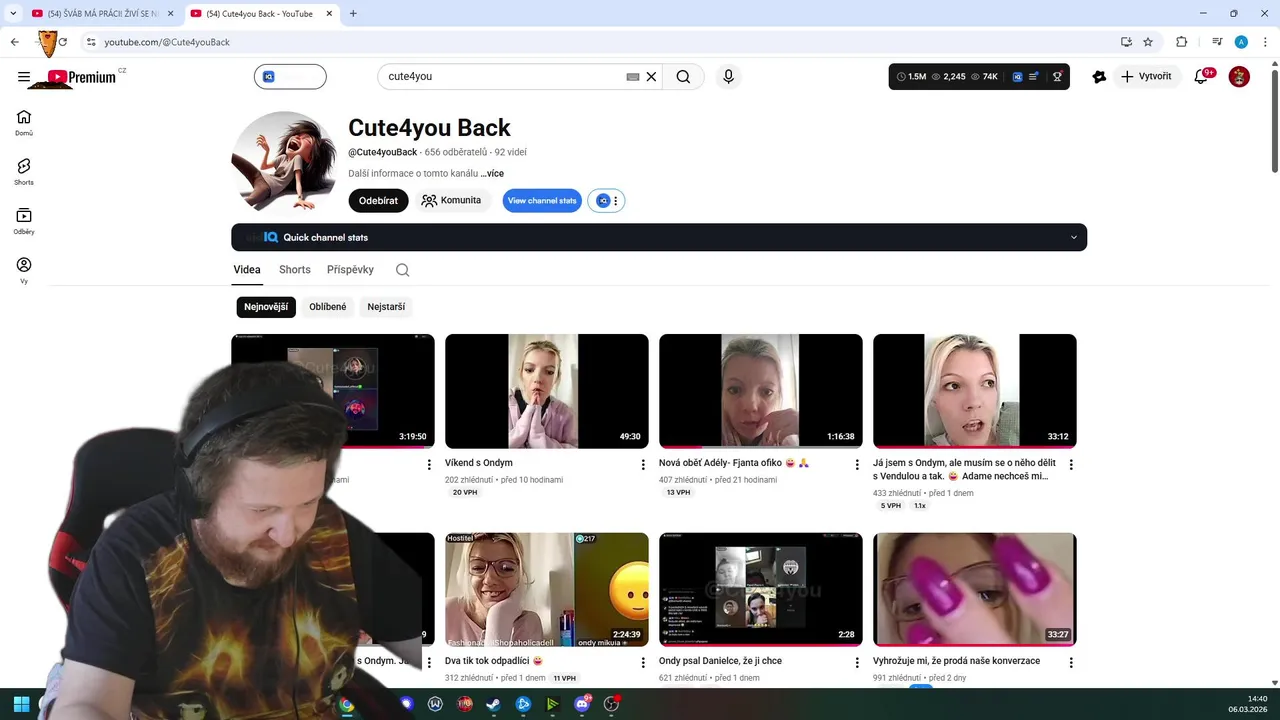Click the search magnifier button

pyautogui.click(x=683, y=77)
